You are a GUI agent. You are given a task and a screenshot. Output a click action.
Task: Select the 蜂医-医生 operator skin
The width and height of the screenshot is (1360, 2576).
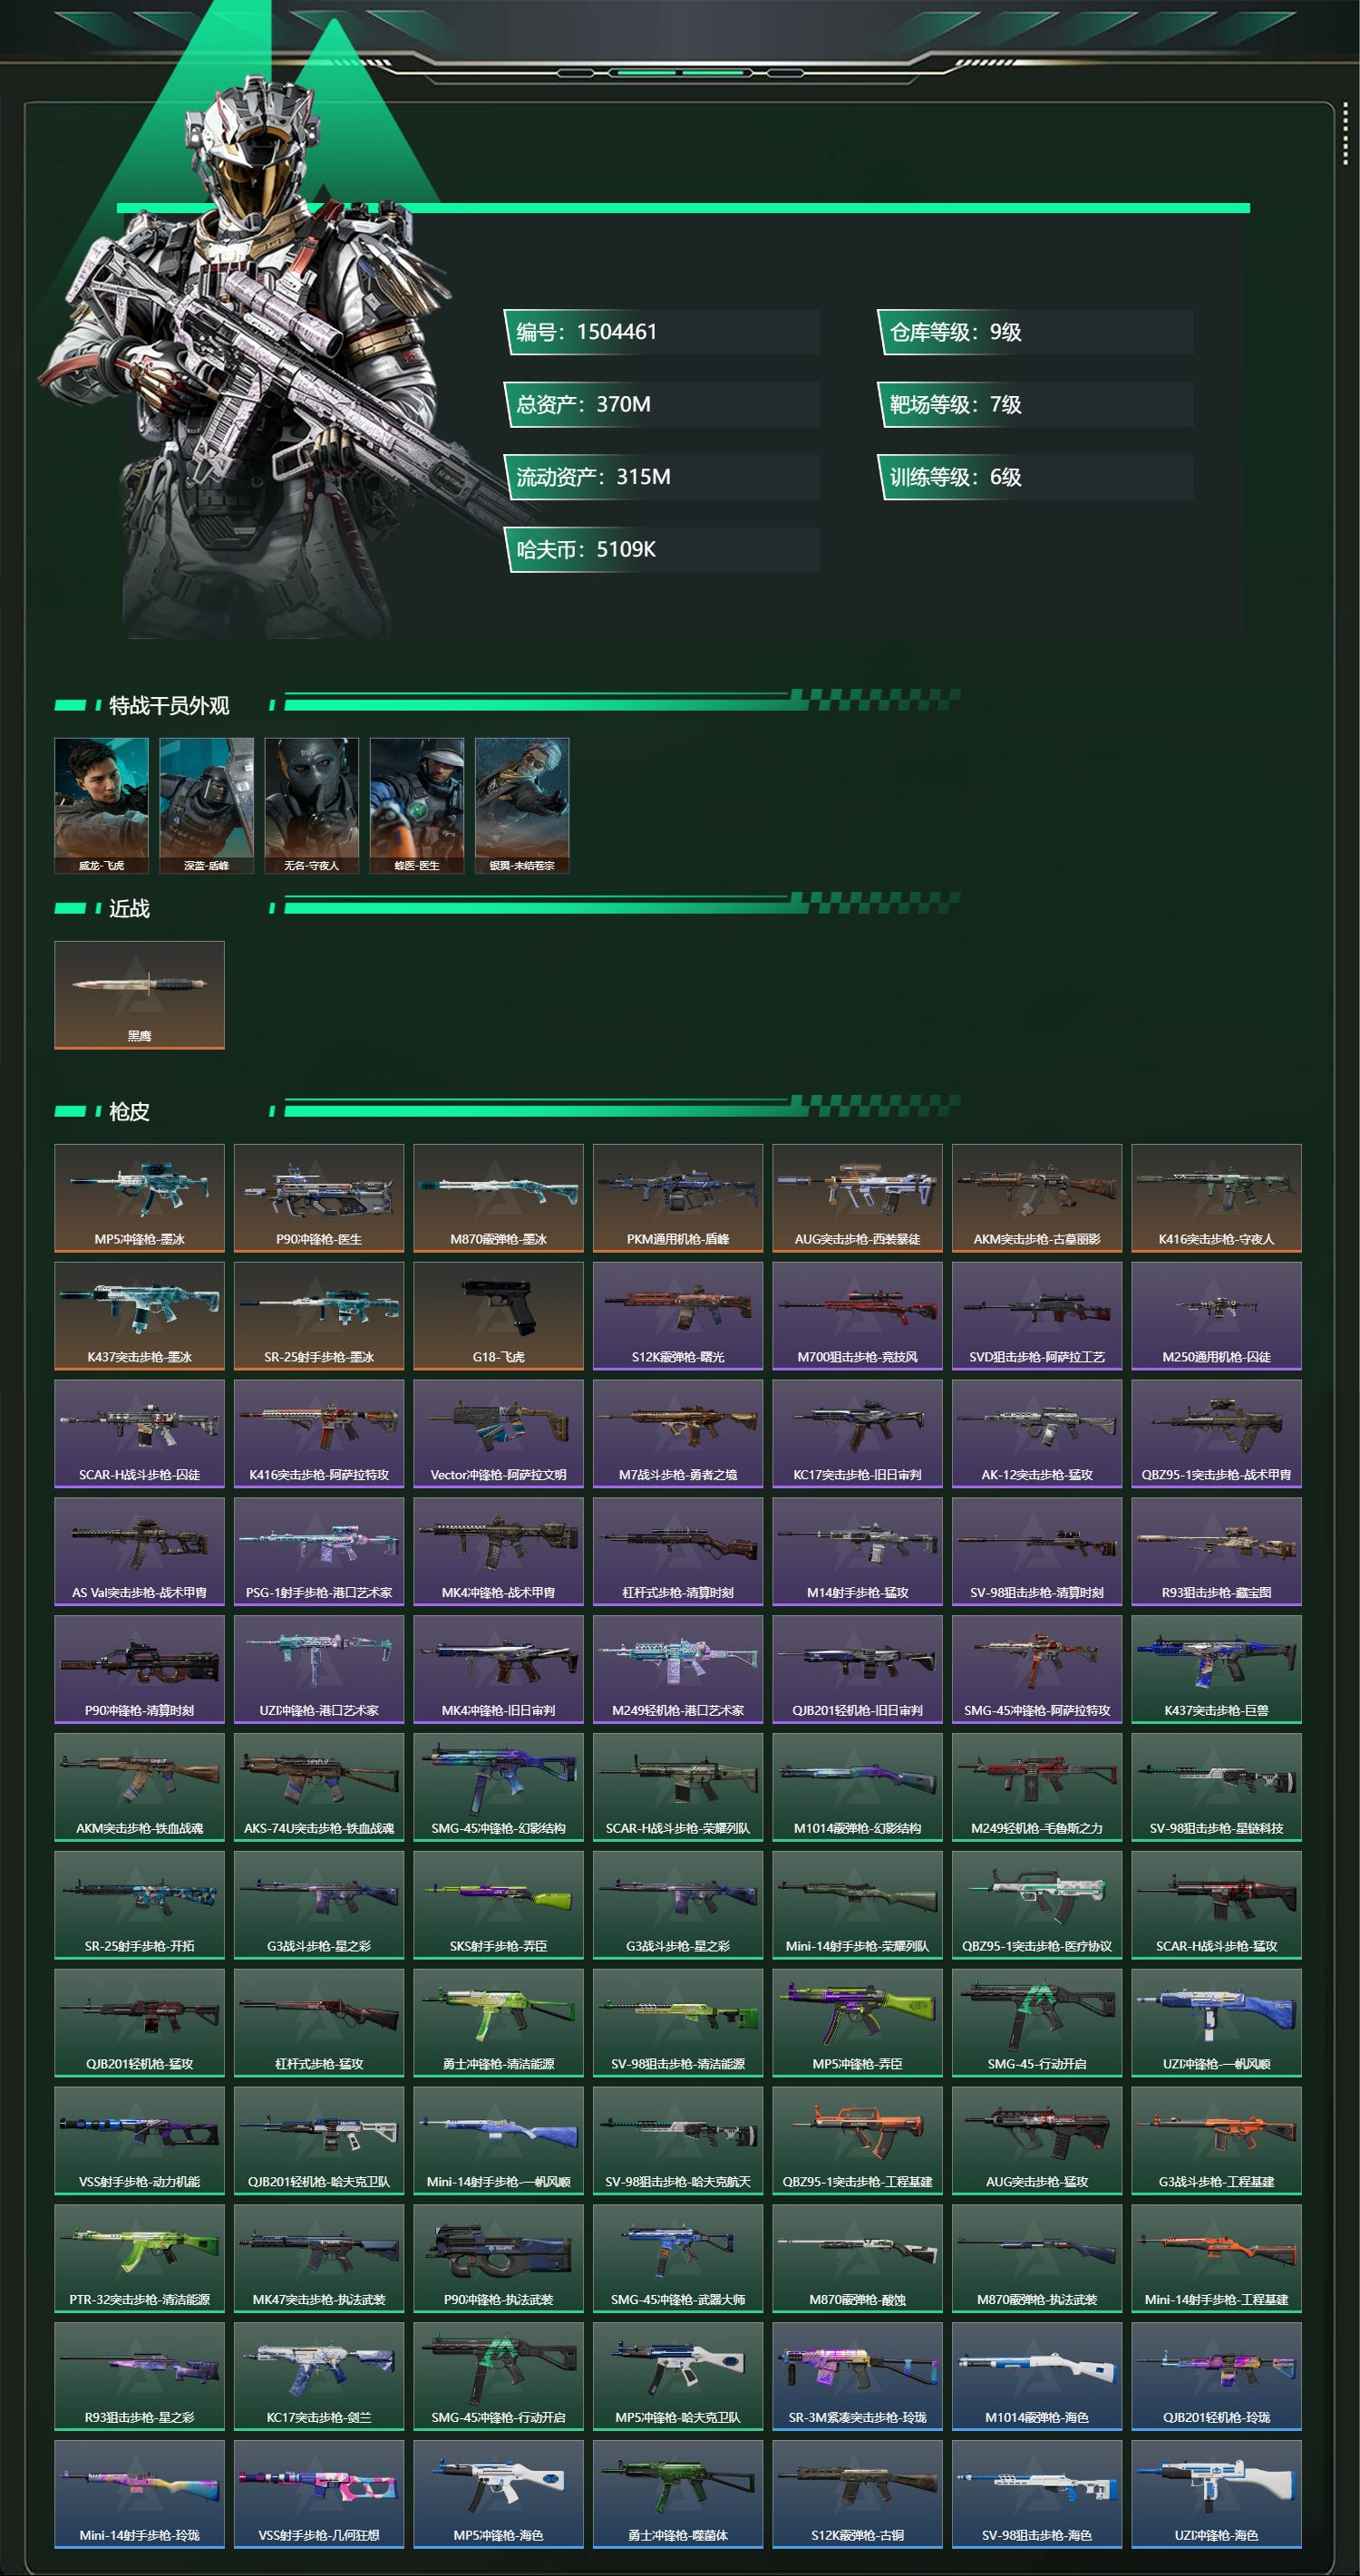click(417, 806)
